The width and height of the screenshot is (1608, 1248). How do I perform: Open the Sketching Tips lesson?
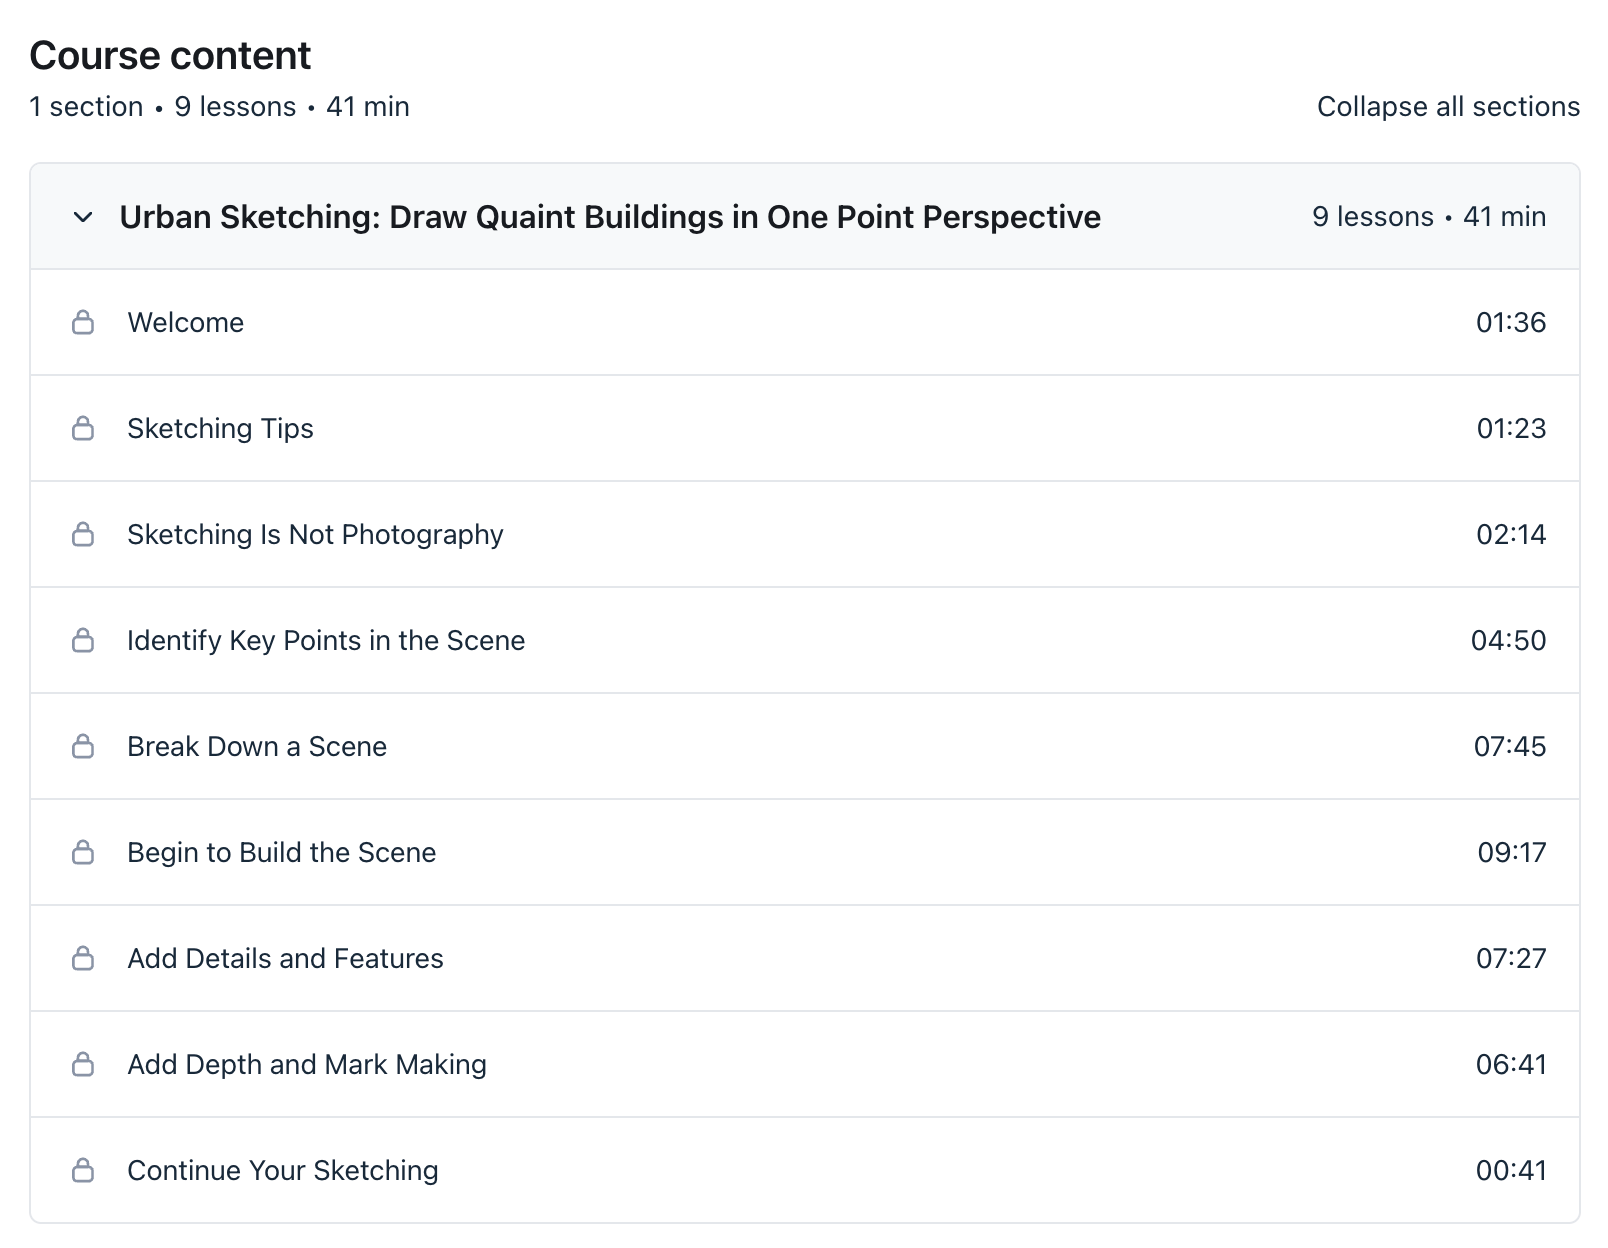pos(220,428)
